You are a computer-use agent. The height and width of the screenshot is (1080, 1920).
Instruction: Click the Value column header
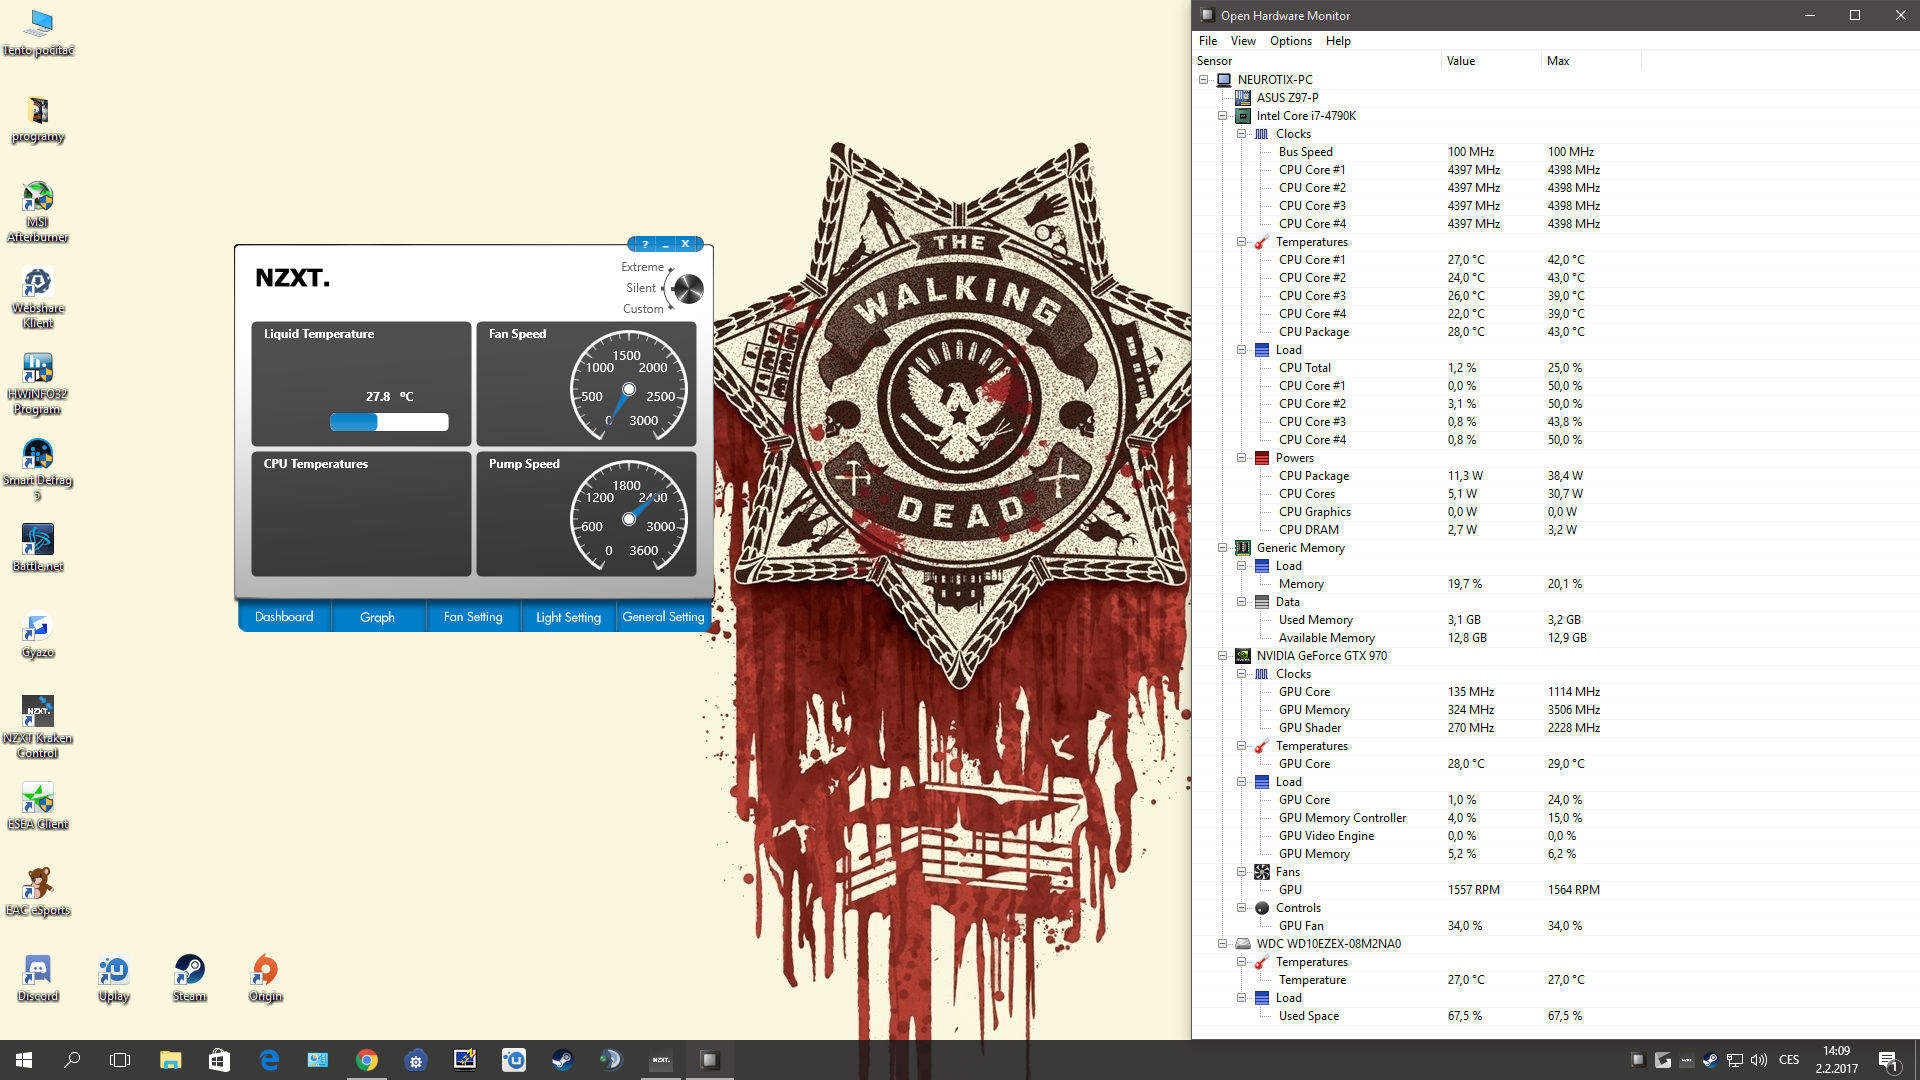coord(1491,61)
